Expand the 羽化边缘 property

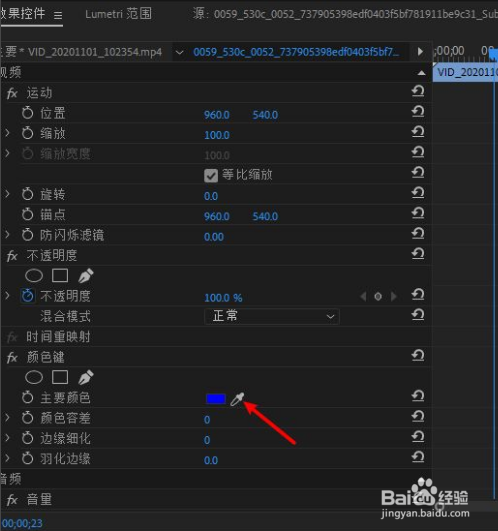click(7, 458)
